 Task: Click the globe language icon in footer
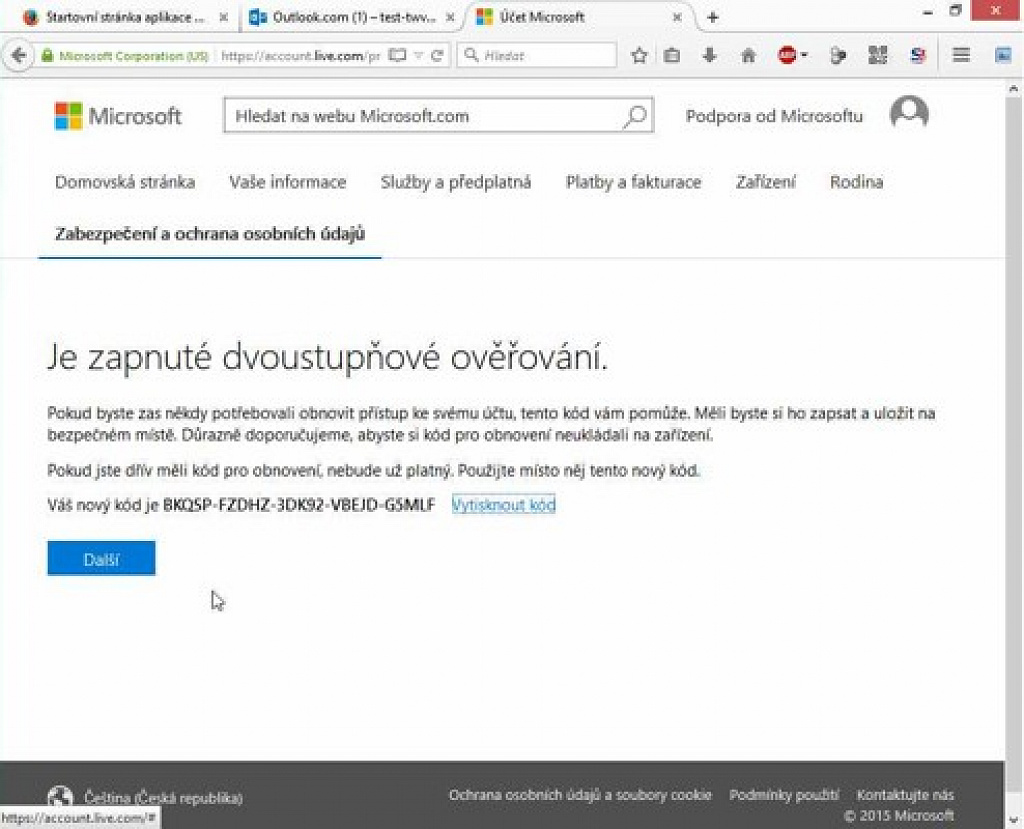click(60, 797)
